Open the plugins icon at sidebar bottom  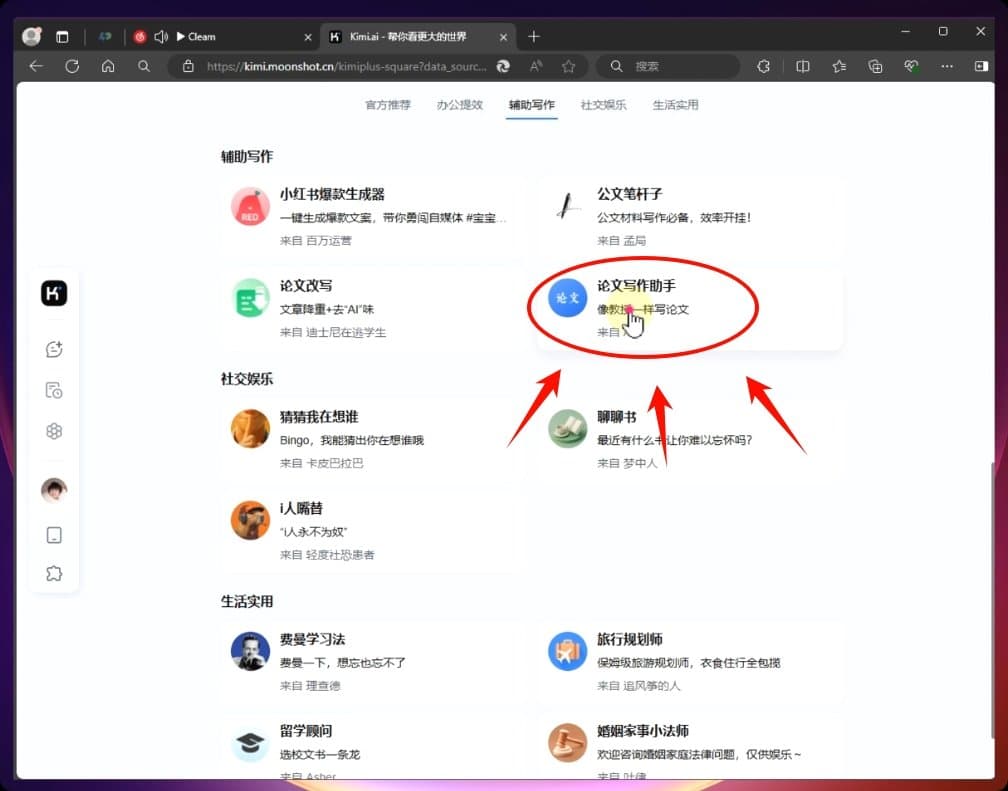(x=54, y=573)
